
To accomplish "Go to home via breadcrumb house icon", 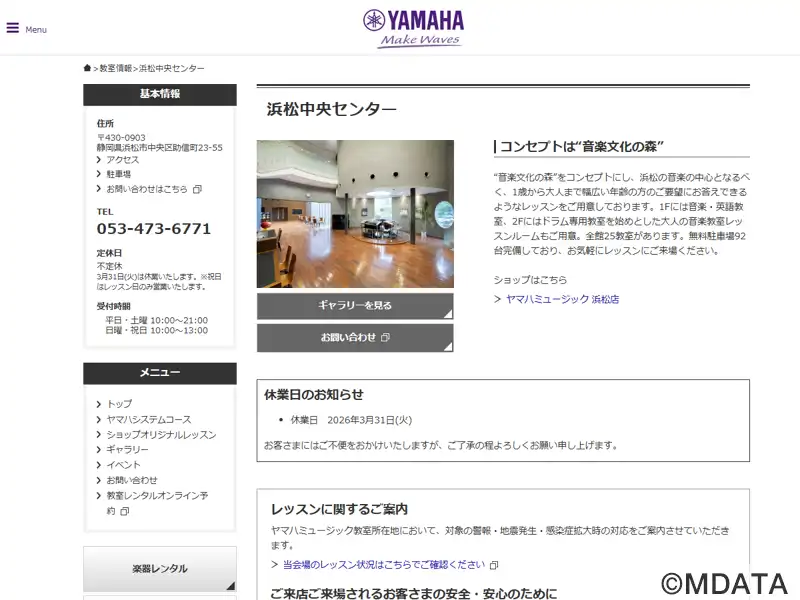I will pos(87,68).
